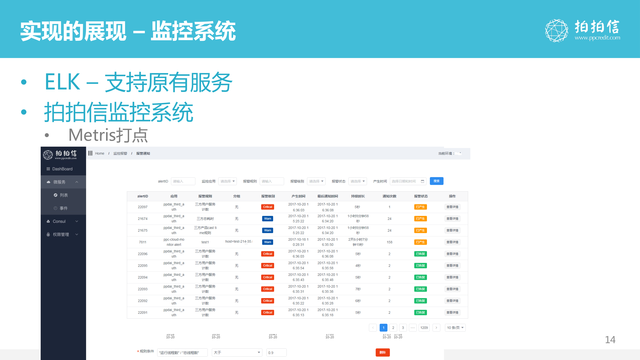Go to the last page number in pagination

[424, 328]
